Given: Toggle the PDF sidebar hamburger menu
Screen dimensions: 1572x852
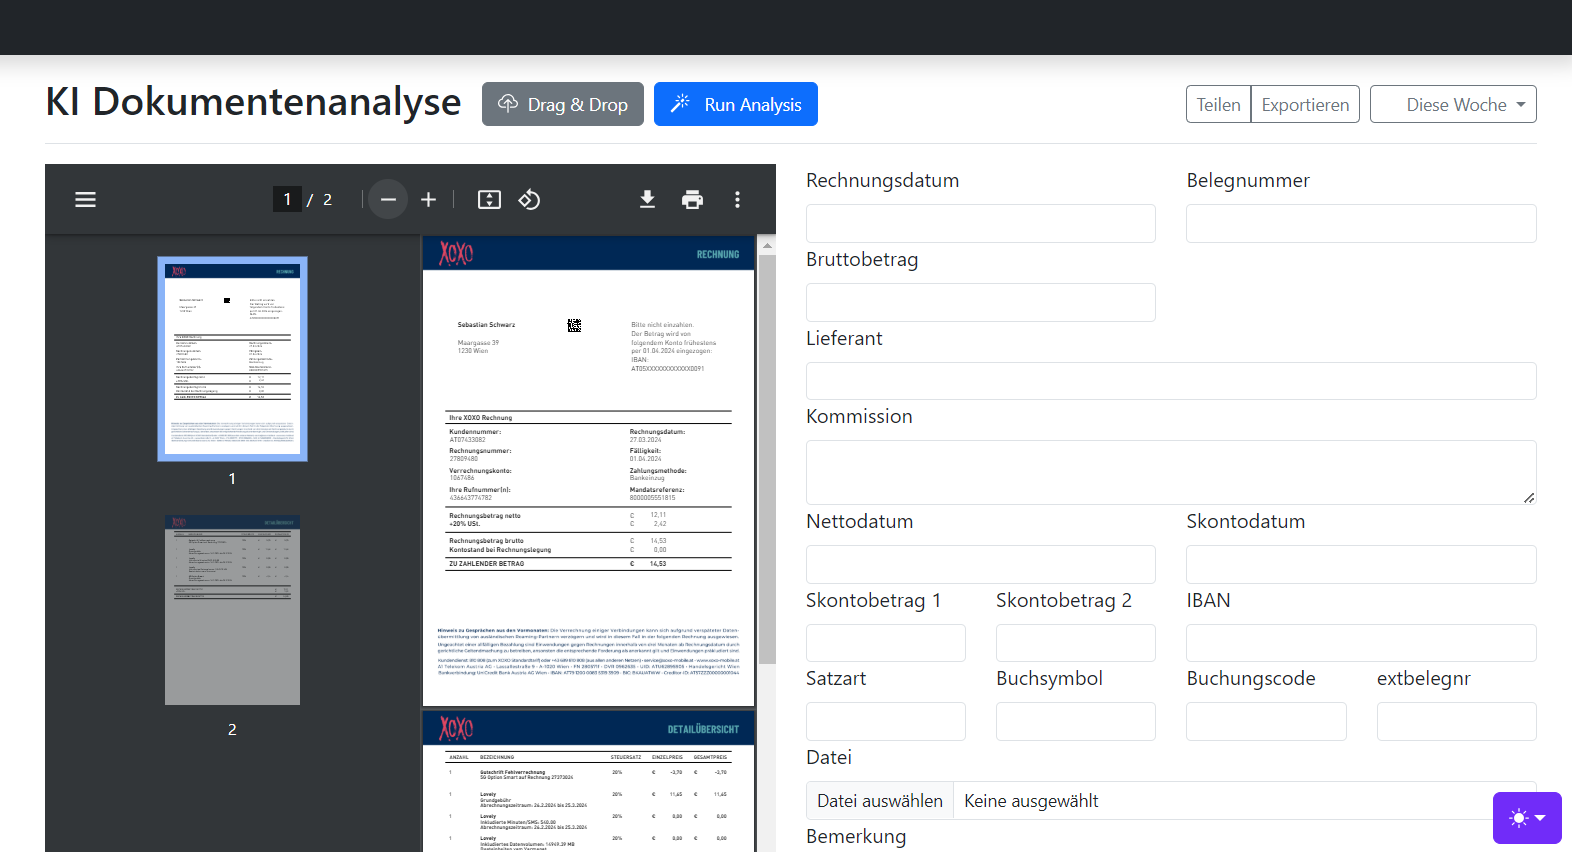Looking at the screenshot, I should click(86, 200).
